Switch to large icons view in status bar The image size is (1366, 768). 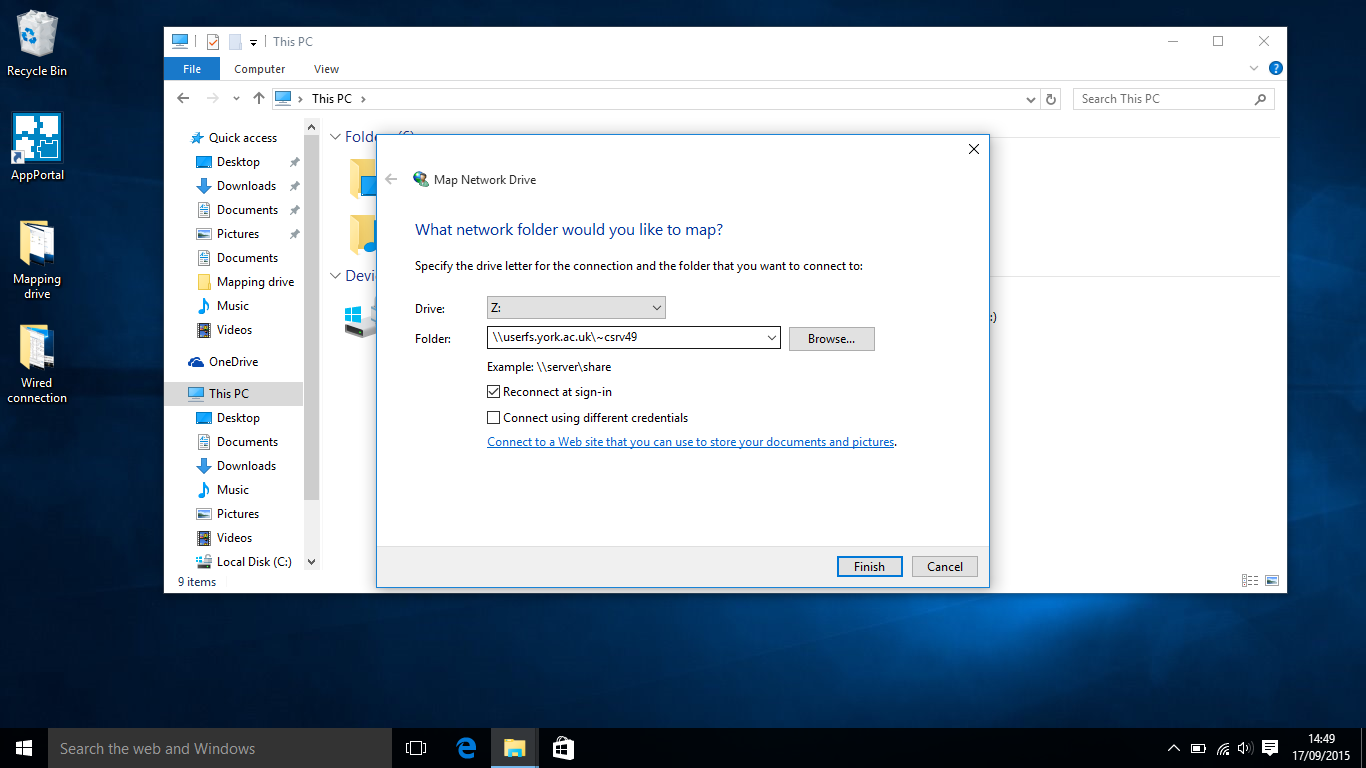pyautogui.click(x=1272, y=581)
